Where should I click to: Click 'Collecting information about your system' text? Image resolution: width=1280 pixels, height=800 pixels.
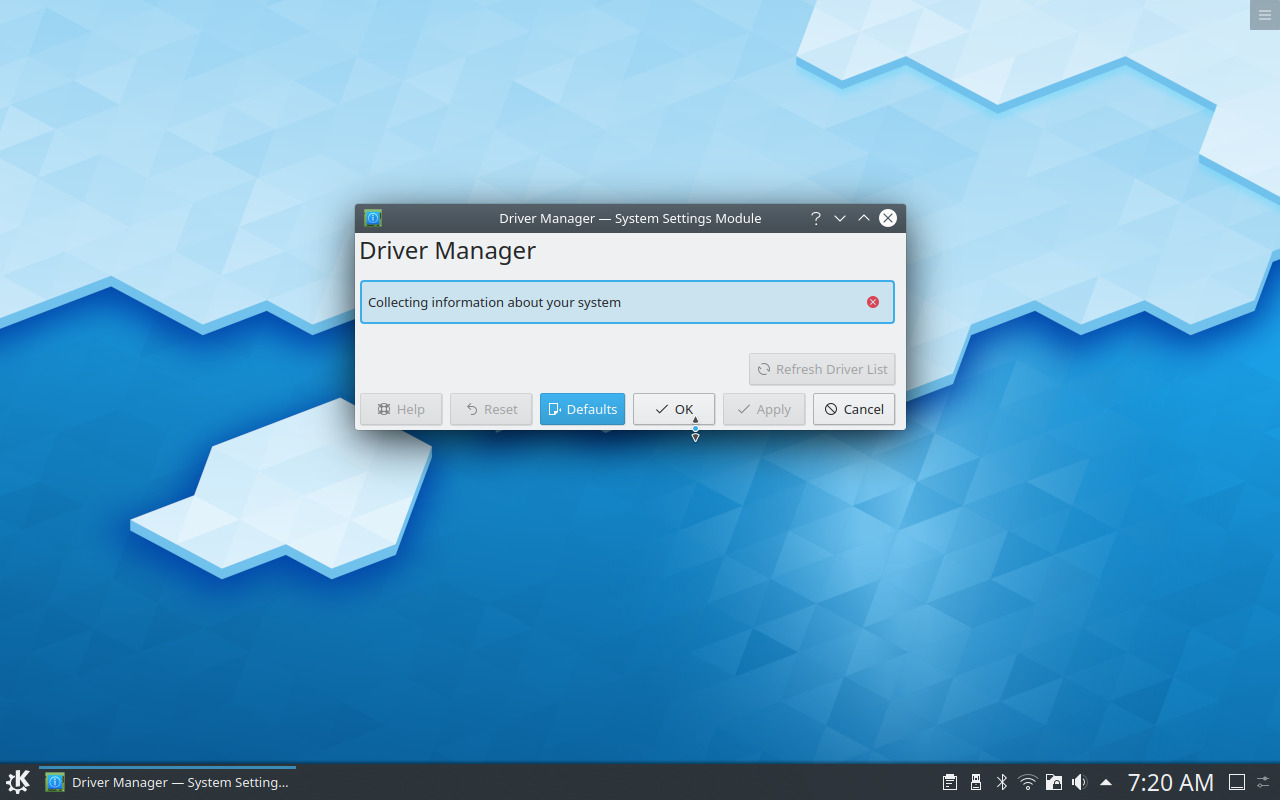click(x=494, y=302)
